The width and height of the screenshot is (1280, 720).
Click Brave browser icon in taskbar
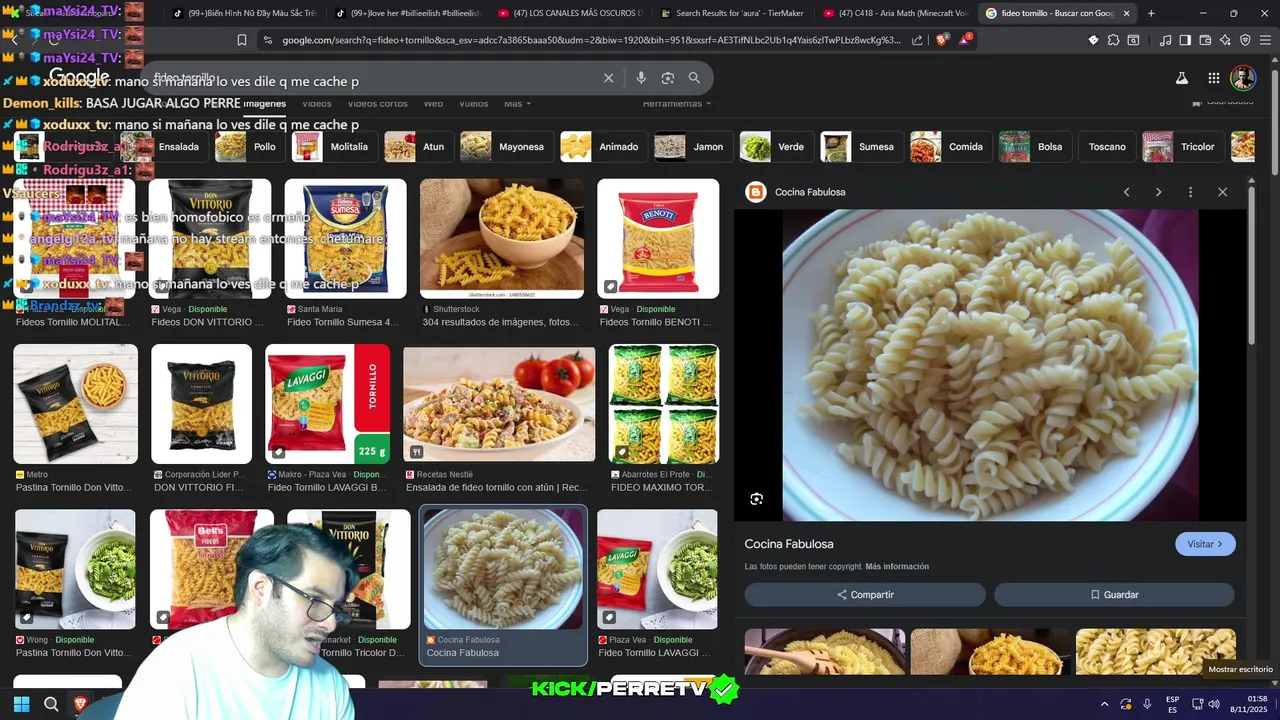coord(81,704)
